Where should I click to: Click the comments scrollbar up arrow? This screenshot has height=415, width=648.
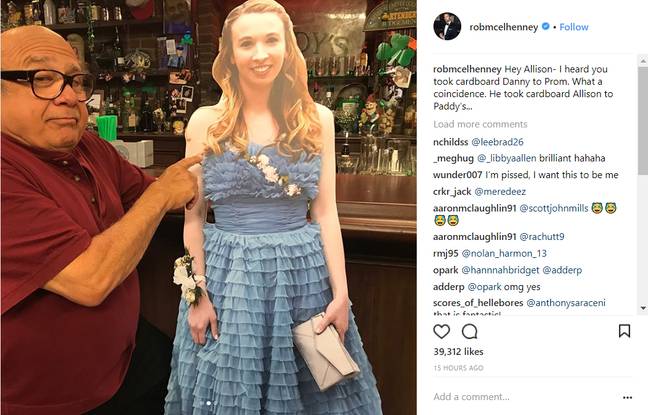(x=643, y=60)
